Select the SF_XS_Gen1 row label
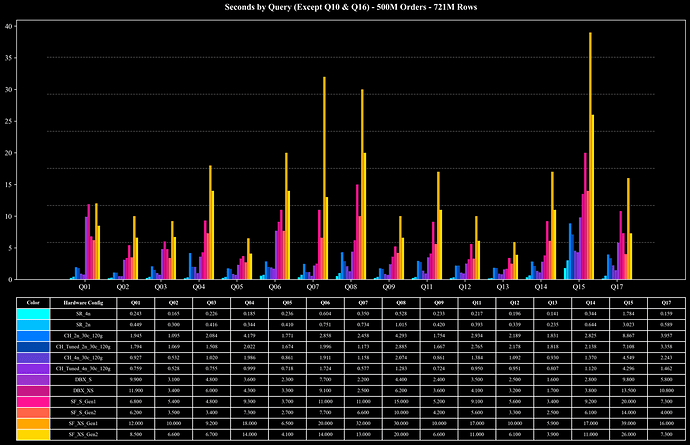Viewport: 690px width, 445px height. tap(82, 422)
